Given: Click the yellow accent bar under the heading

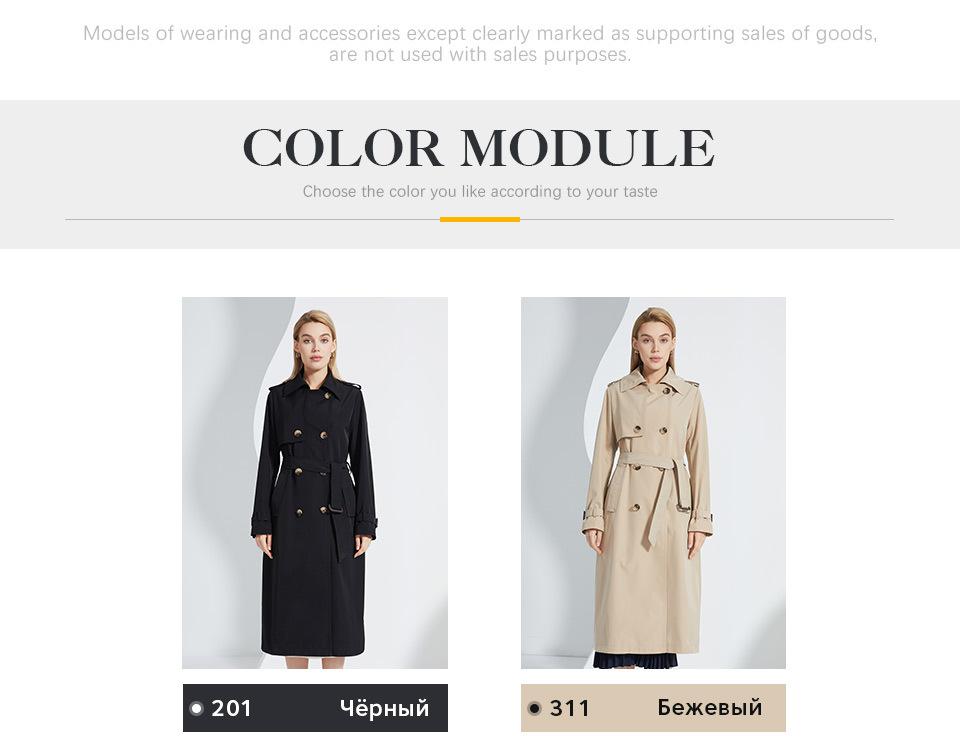Looking at the screenshot, I should tap(480, 219).
